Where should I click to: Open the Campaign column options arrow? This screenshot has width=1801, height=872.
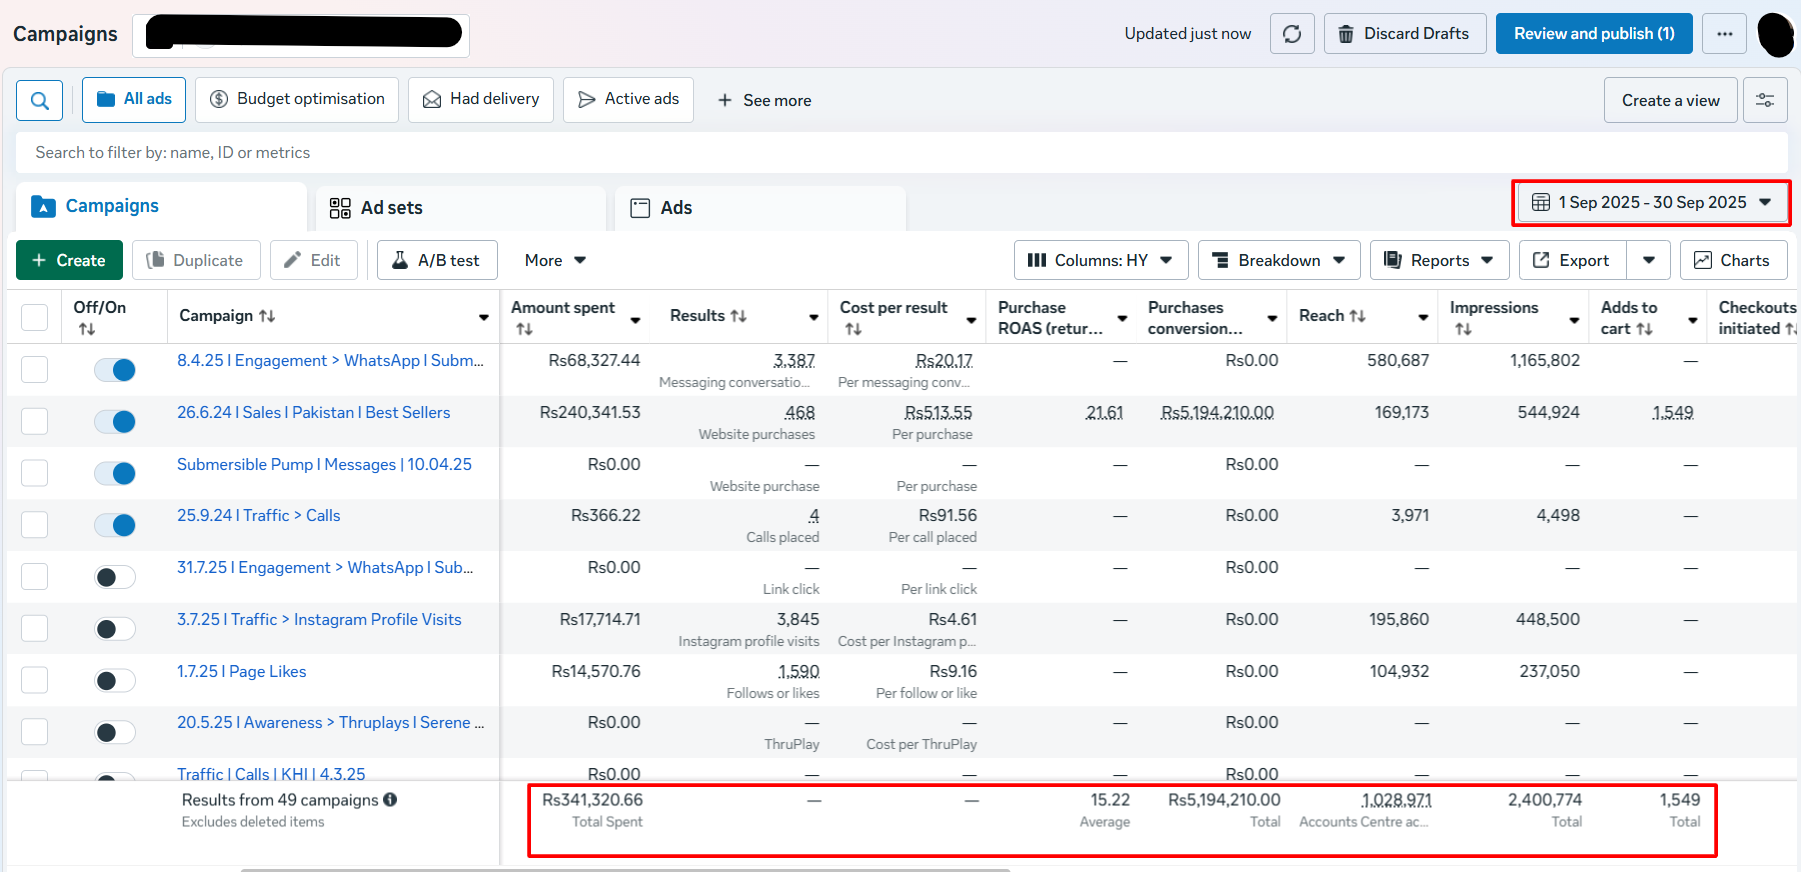tap(484, 318)
